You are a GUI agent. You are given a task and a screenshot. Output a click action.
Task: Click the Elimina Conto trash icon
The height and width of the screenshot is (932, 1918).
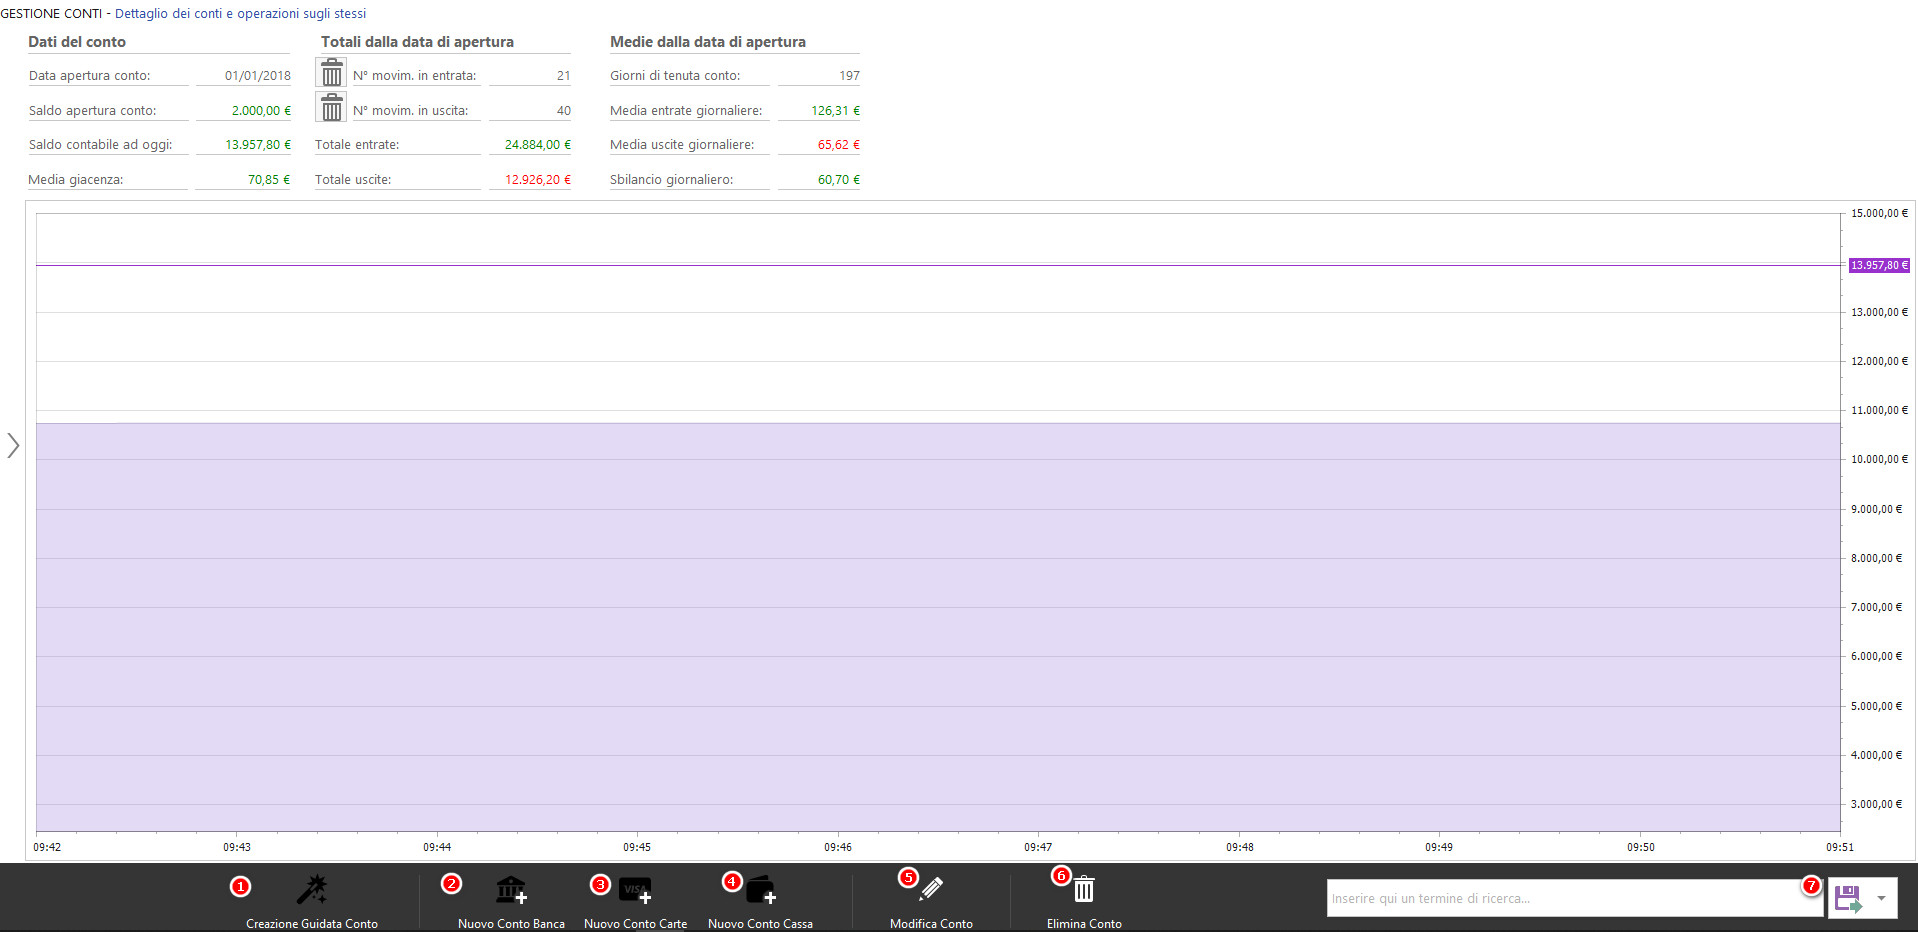1084,888
